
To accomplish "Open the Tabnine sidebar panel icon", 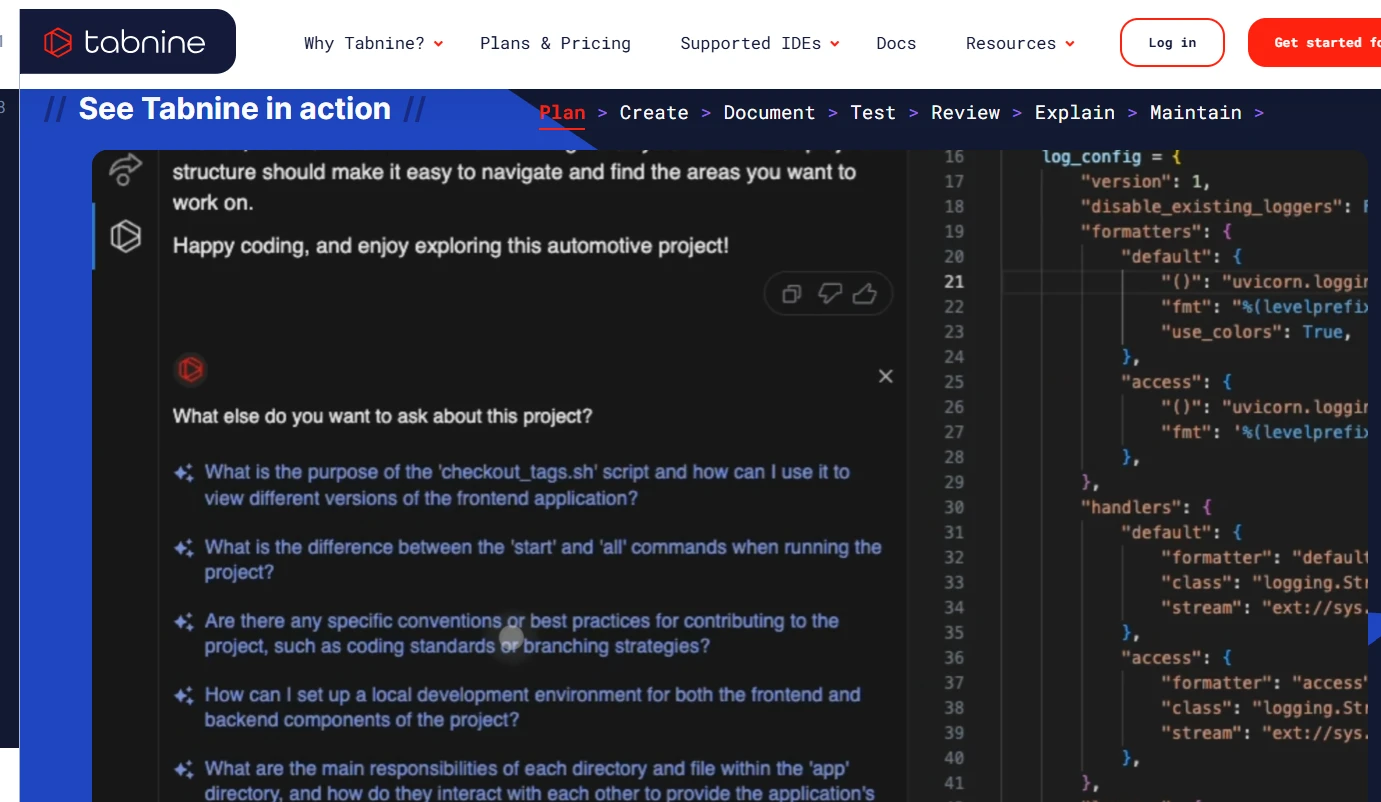I will coord(125,237).
